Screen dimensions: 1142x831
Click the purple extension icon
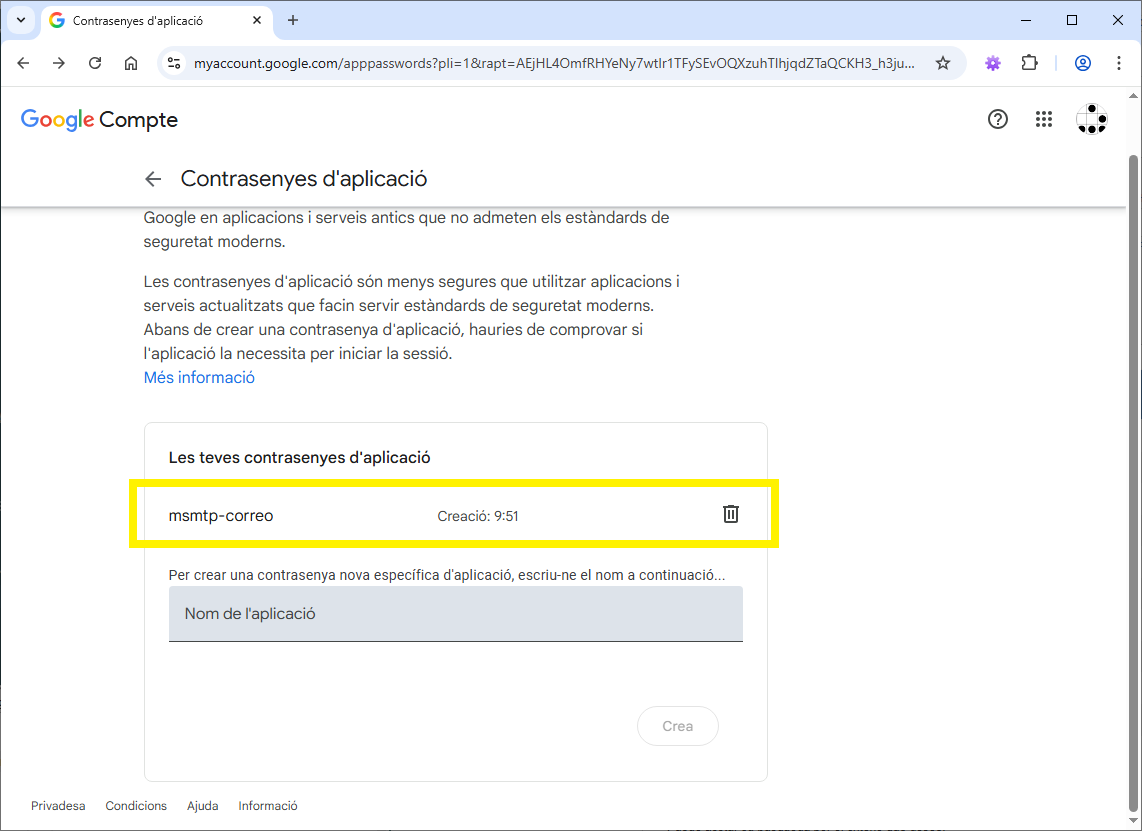[992, 62]
